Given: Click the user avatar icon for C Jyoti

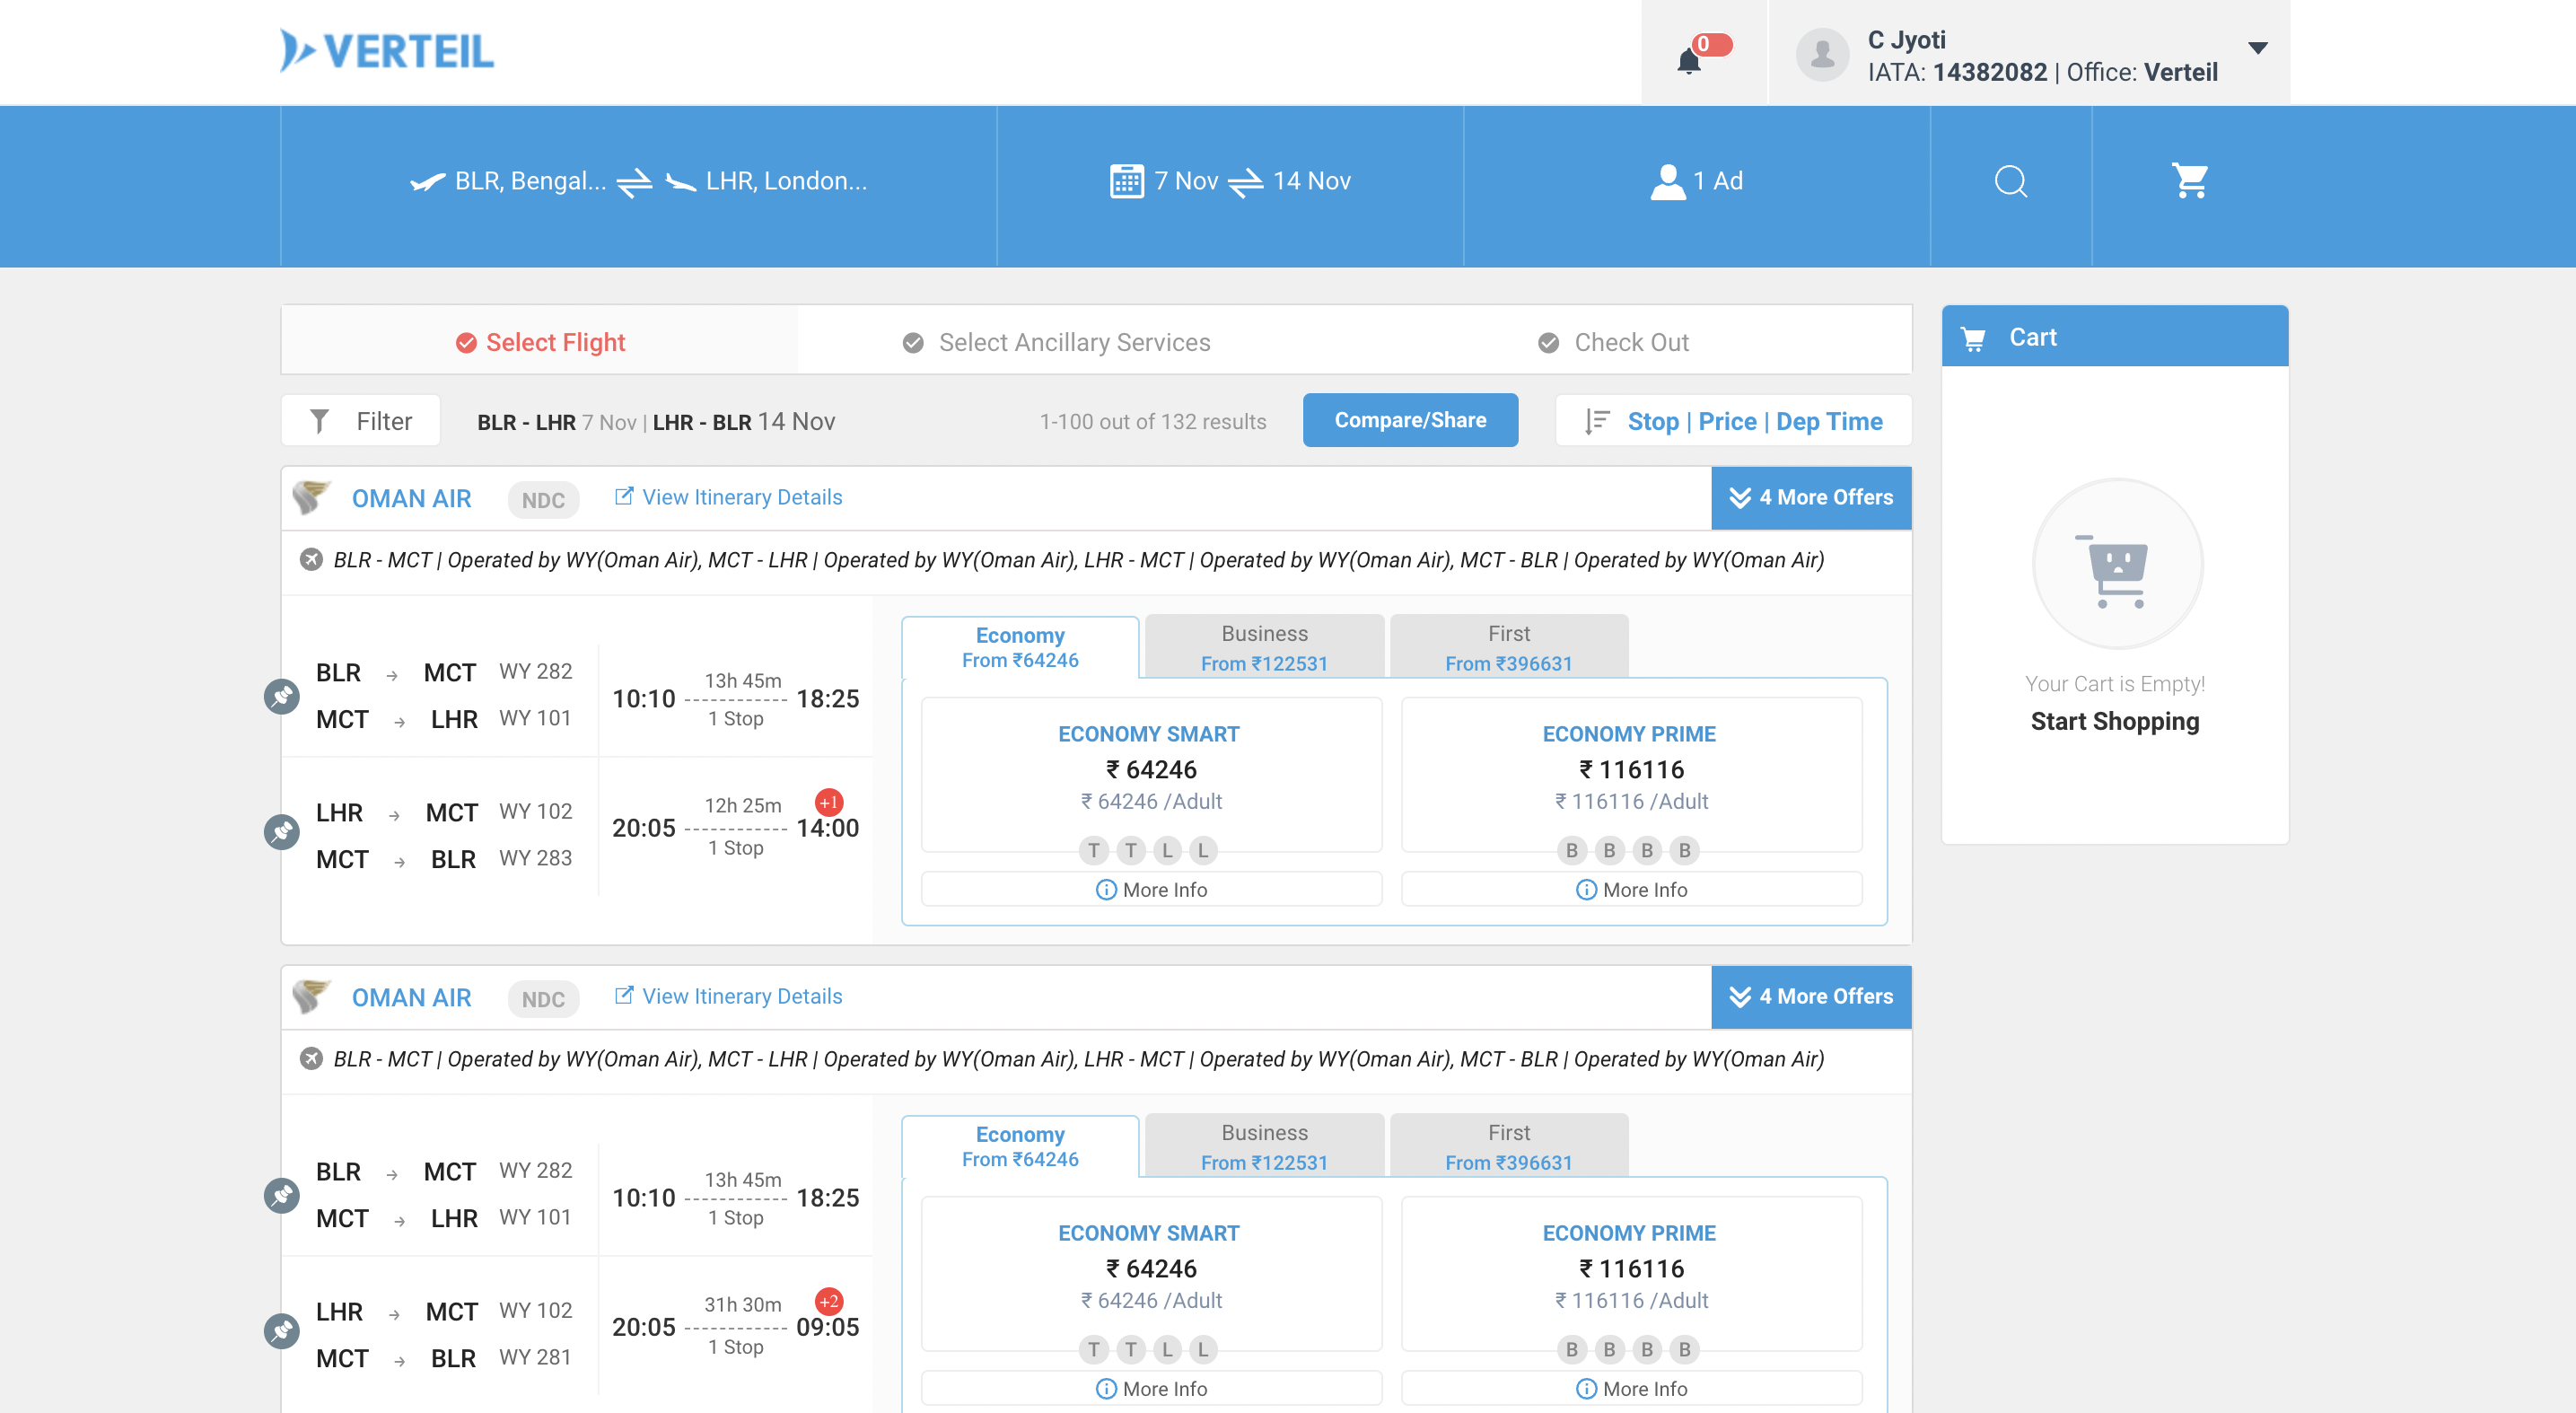Looking at the screenshot, I should 1822,54.
